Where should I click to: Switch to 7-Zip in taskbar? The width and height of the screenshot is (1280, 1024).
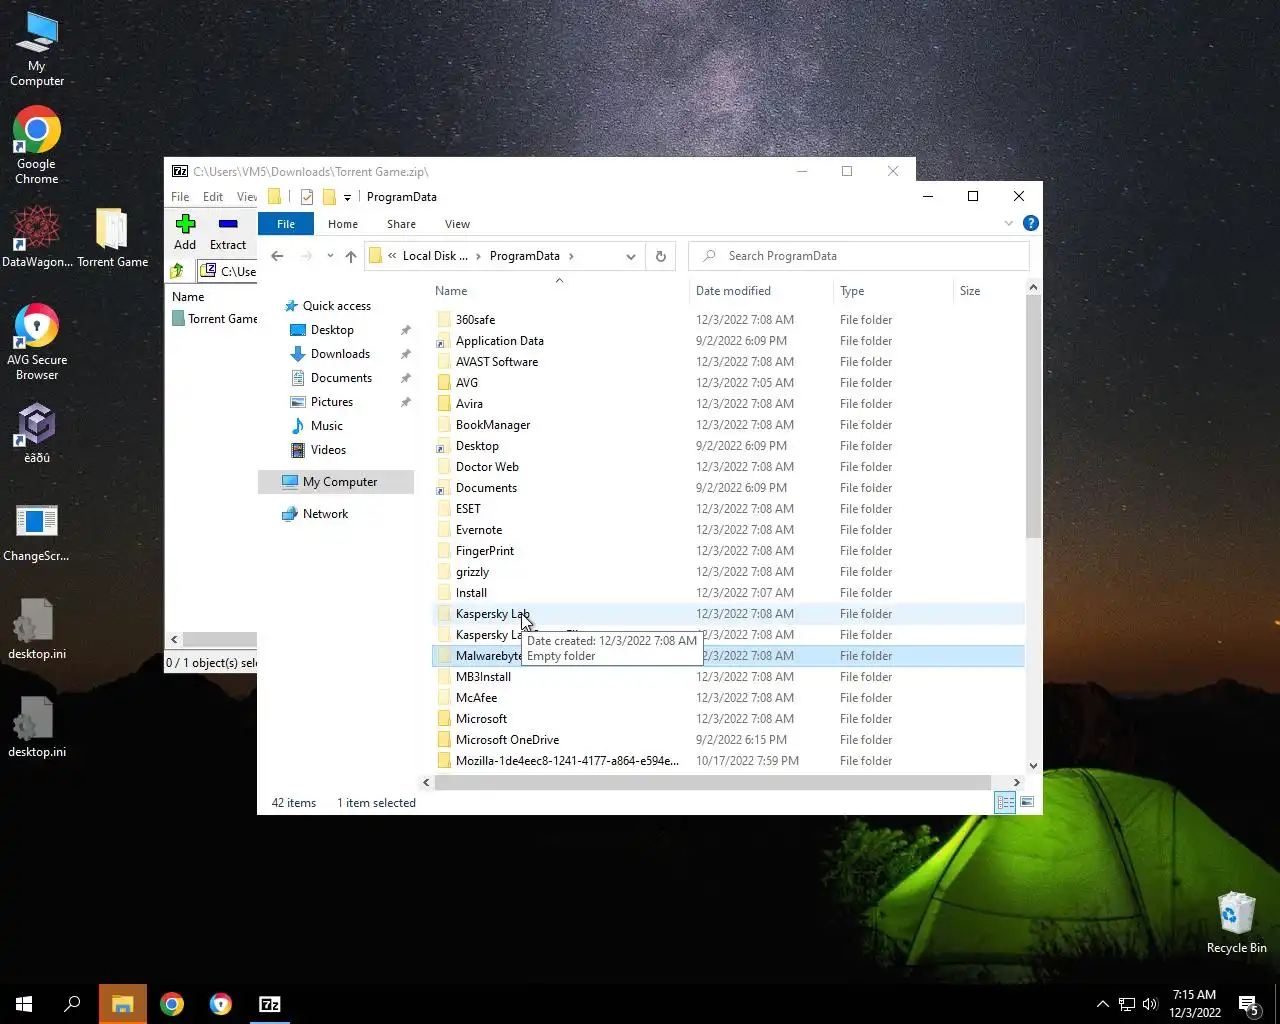click(270, 1004)
